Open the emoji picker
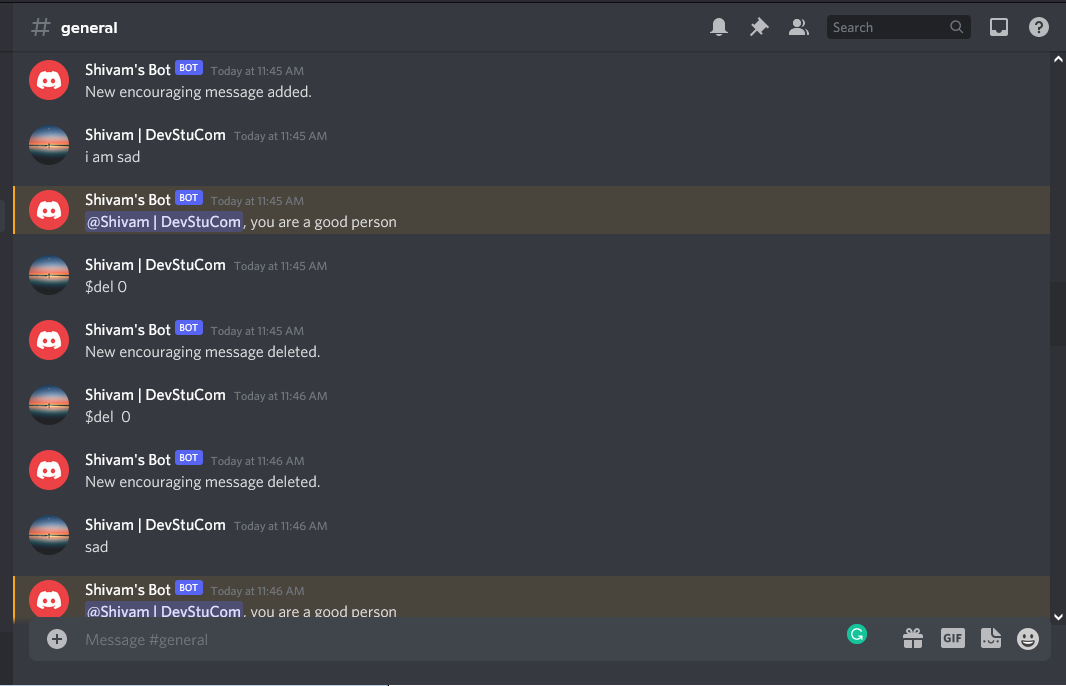Image resolution: width=1066 pixels, height=686 pixels. [1028, 638]
